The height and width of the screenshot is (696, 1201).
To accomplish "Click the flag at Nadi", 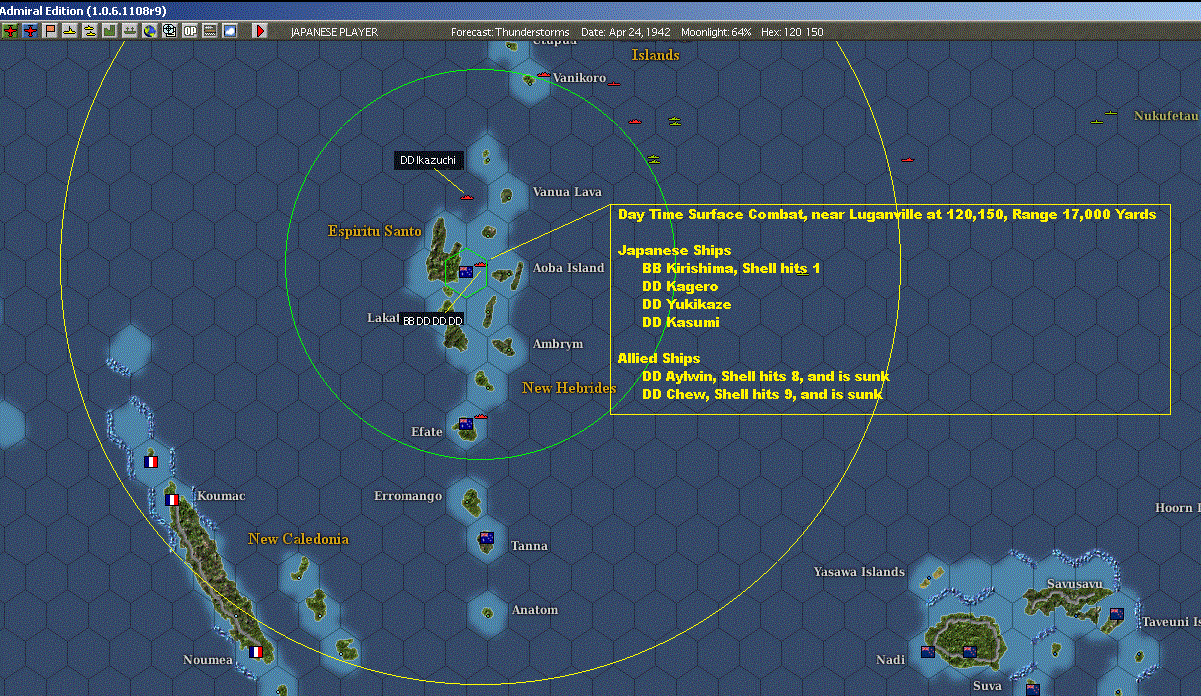I will (x=928, y=652).
